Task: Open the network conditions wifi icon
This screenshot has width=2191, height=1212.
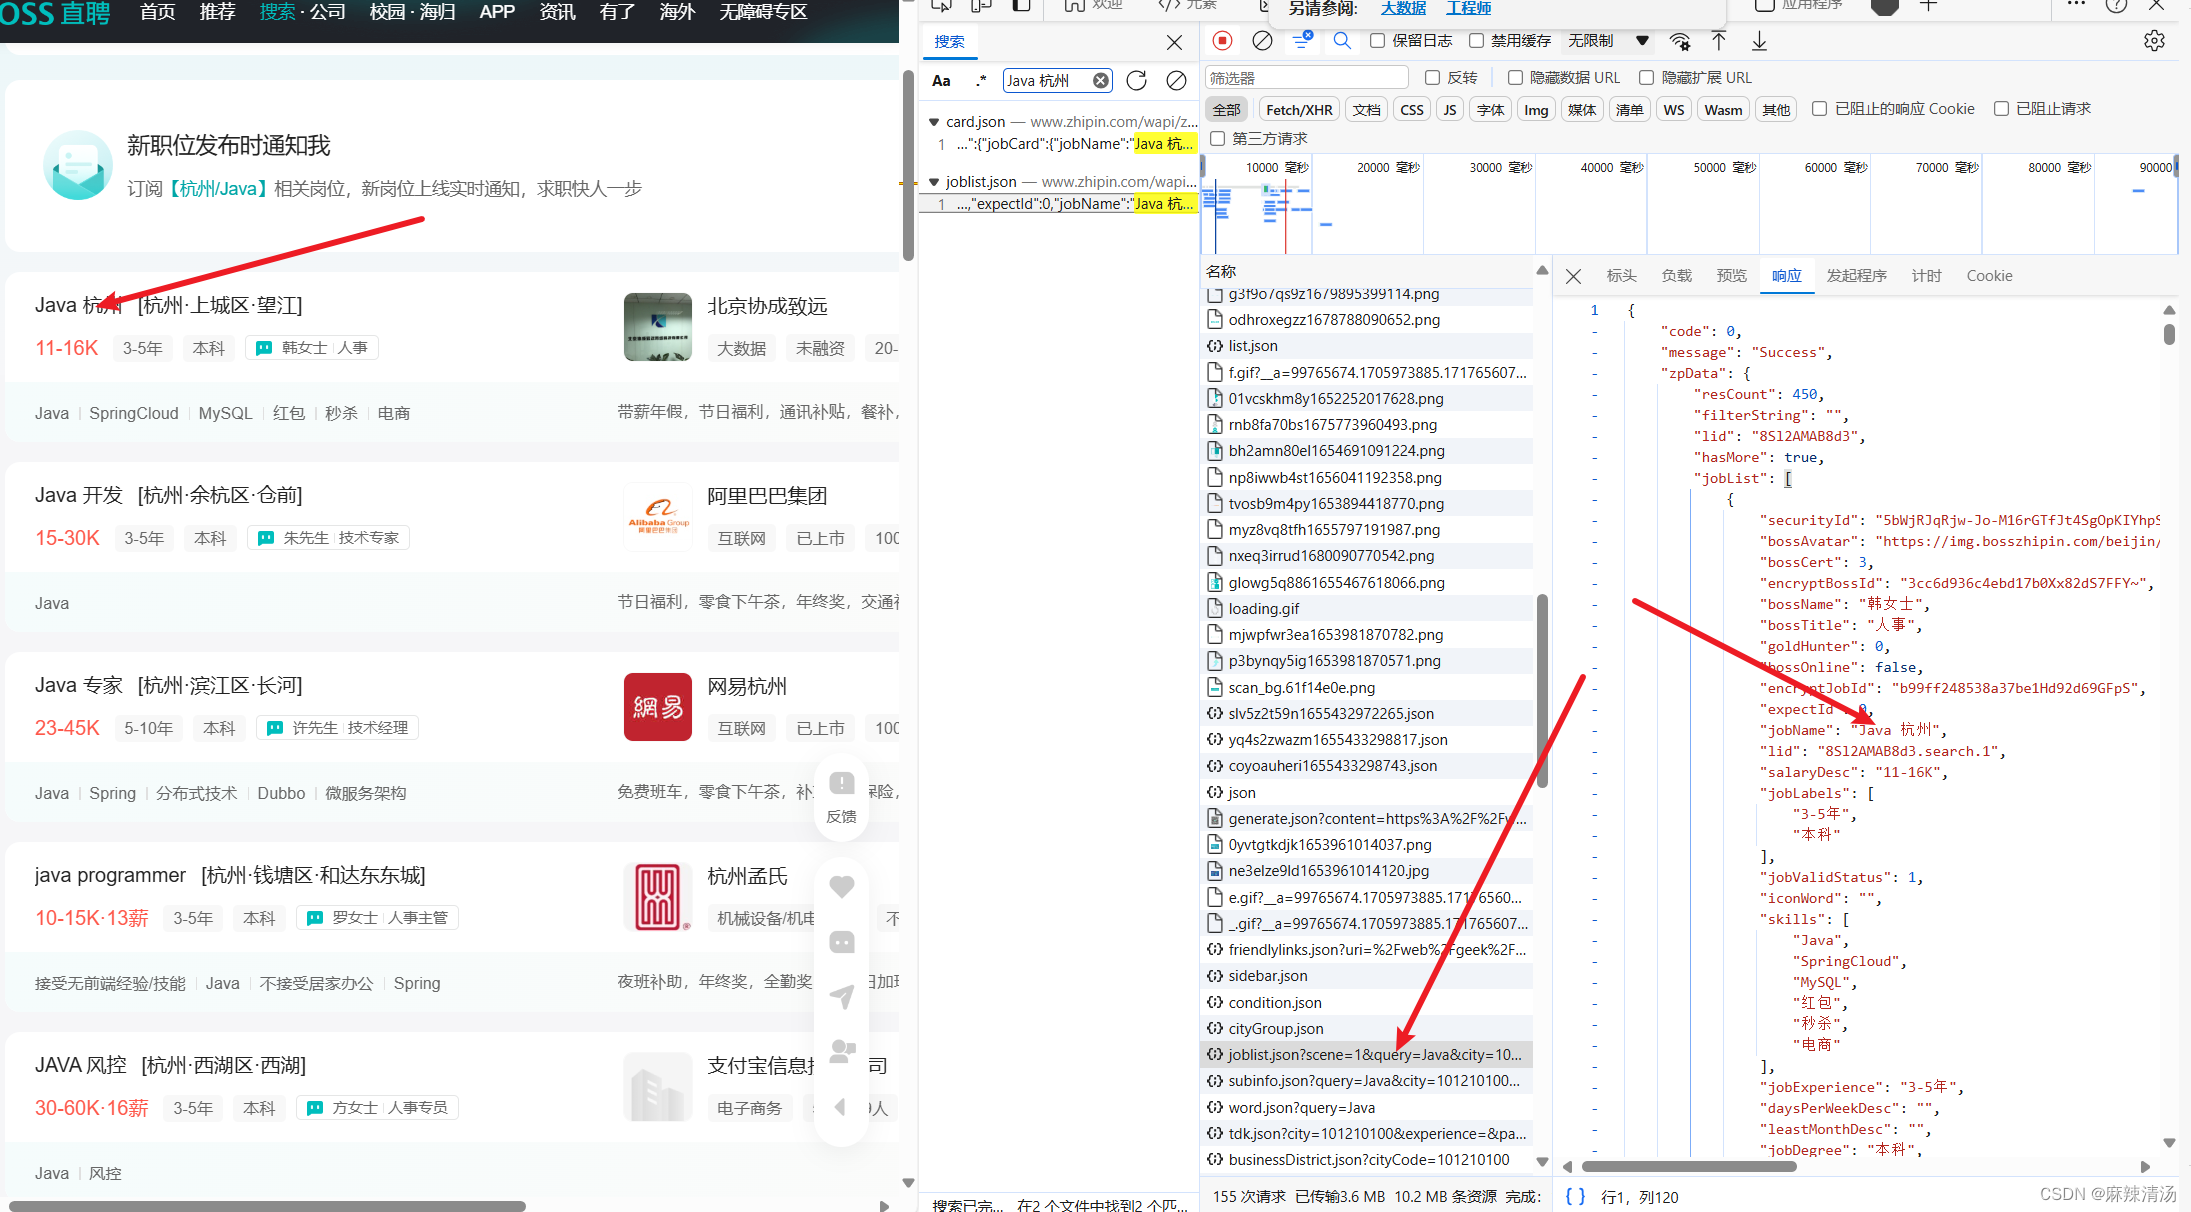Action: point(1680,41)
